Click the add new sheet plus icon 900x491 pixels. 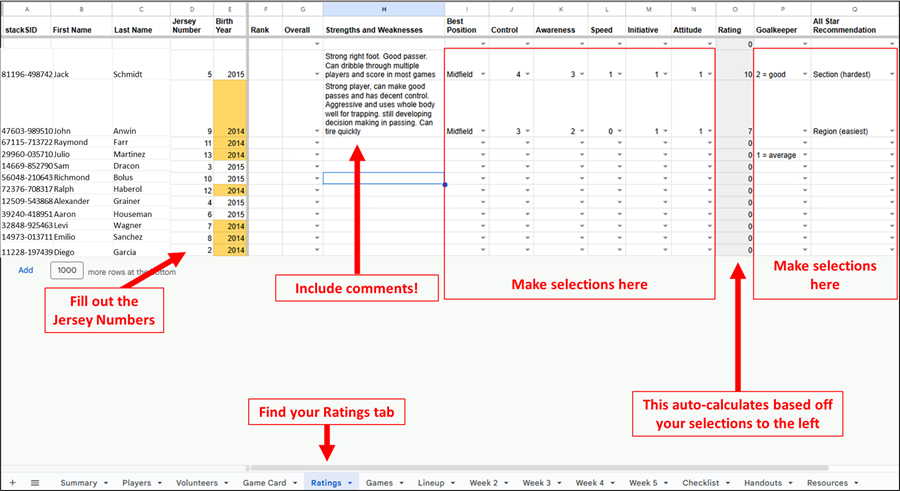pos(13,483)
